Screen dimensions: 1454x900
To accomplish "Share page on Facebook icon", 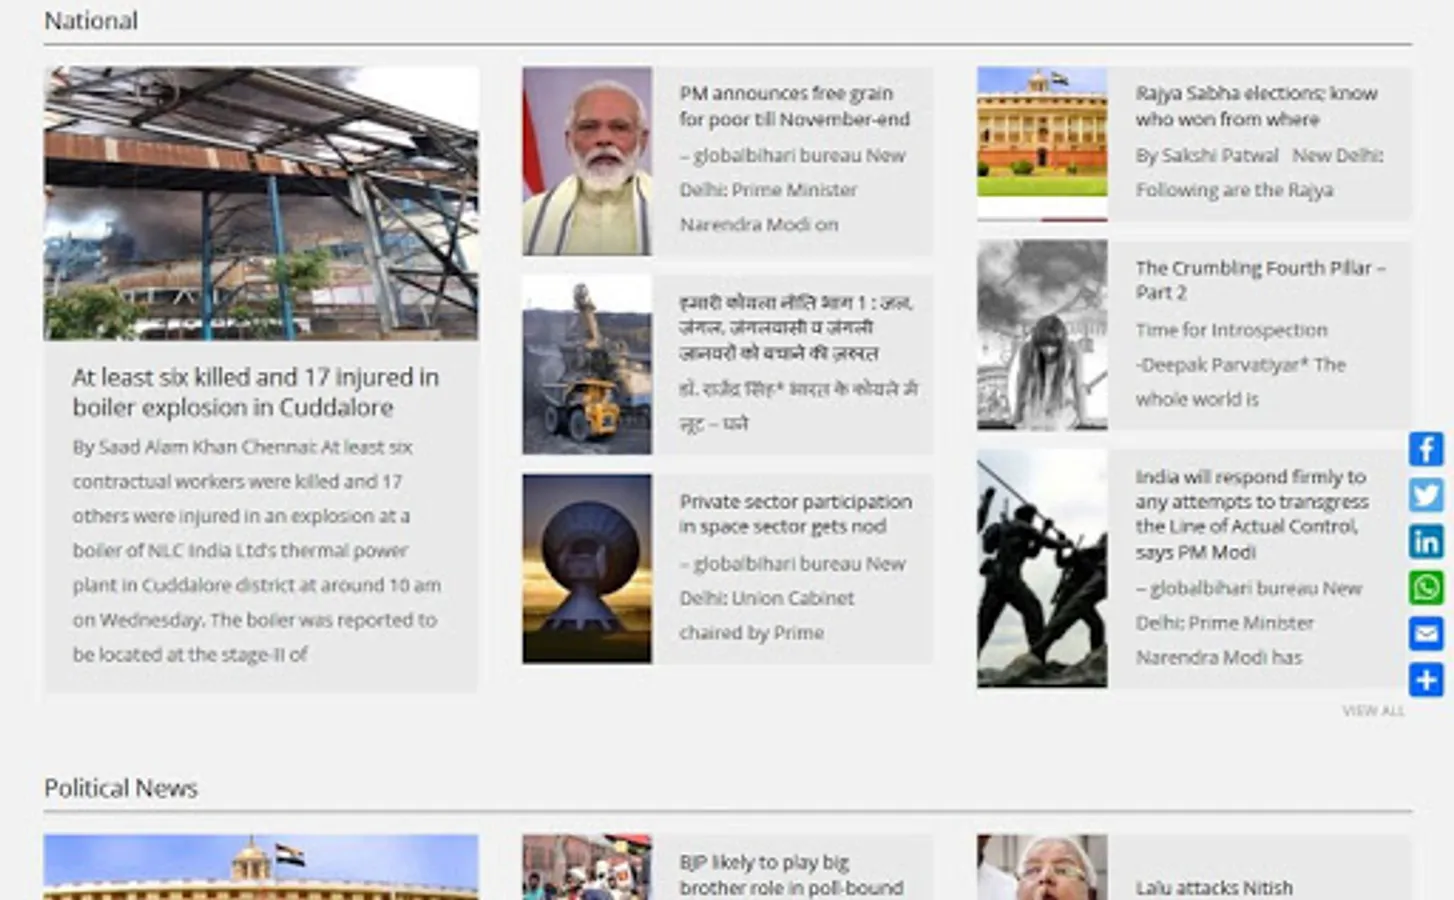I will coord(1426,449).
